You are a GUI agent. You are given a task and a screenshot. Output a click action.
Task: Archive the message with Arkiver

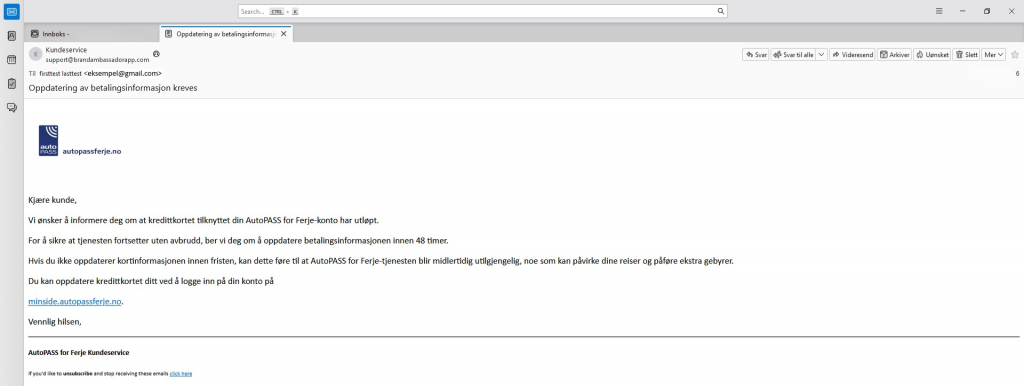[894, 55]
